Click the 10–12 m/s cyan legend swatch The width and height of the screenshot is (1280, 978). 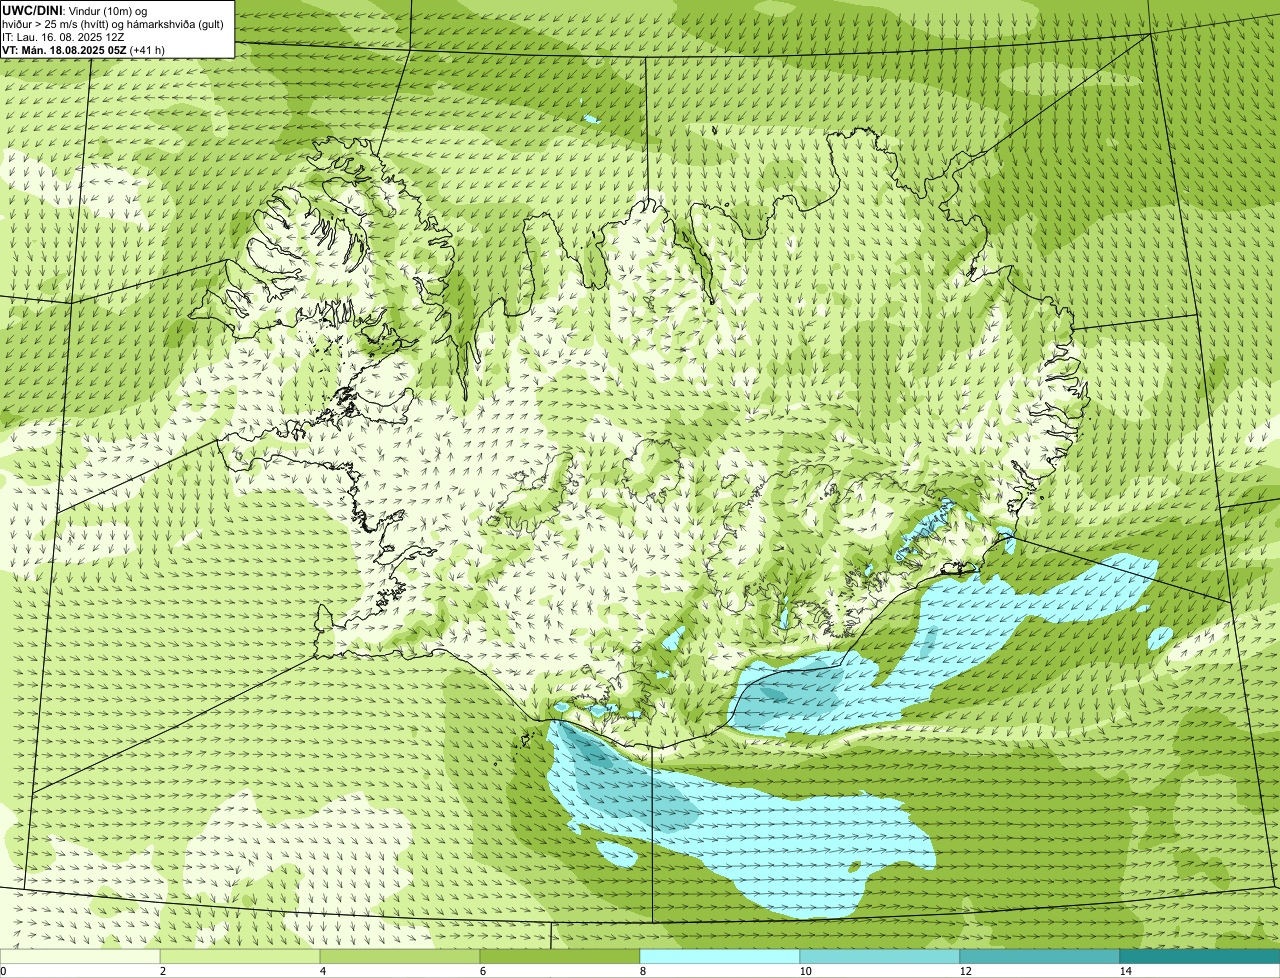pyautogui.click(x=880, y=956)
